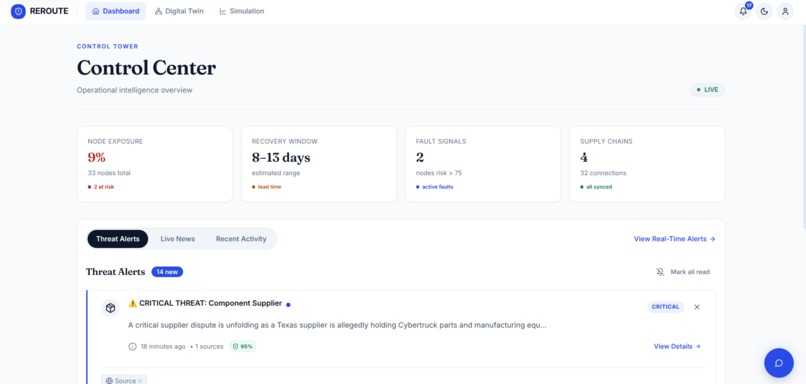
Task: Click the muted bell Mark all read icon
Action: 661,272
